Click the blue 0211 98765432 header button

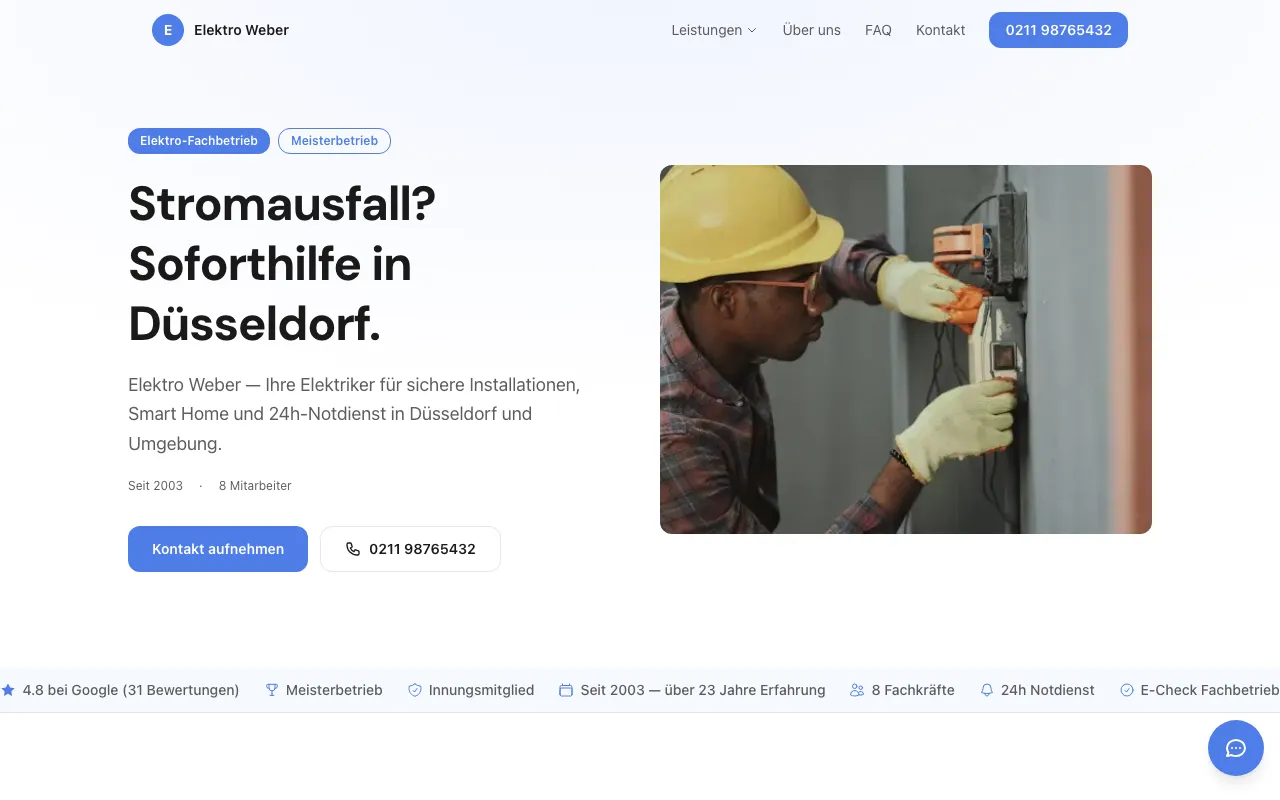pyautogui.click(x=1058, y=30)
